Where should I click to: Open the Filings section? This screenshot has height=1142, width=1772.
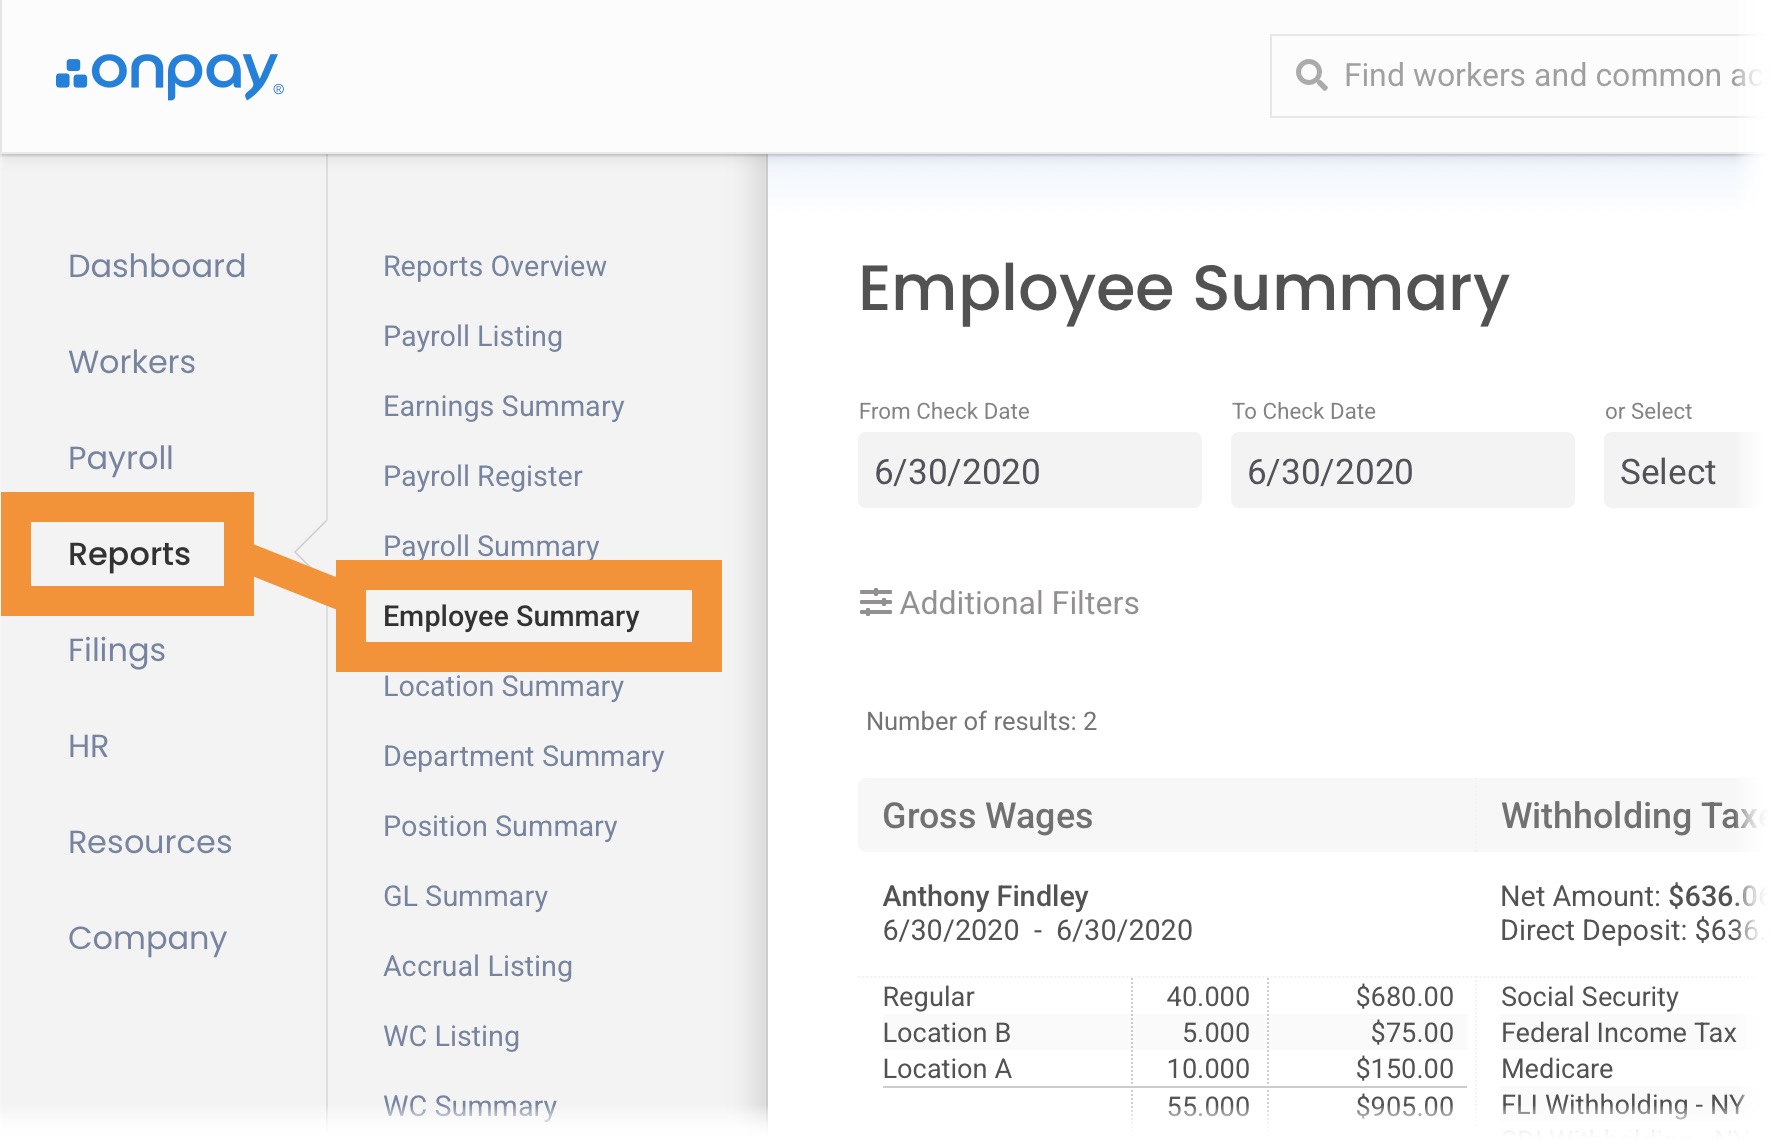point(117,650)
